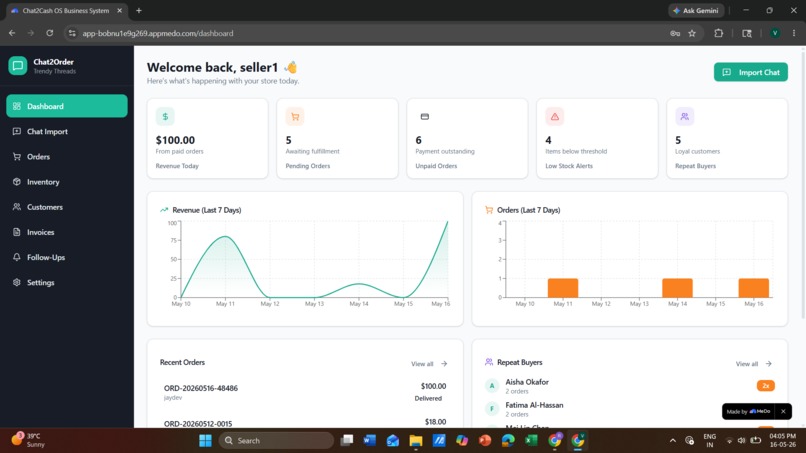Select the Pending Orders label

(x=308, y=166)
